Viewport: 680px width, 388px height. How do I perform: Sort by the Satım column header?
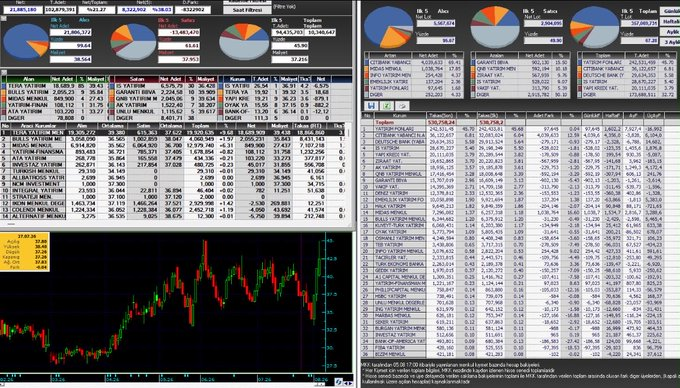coord(143,126)
